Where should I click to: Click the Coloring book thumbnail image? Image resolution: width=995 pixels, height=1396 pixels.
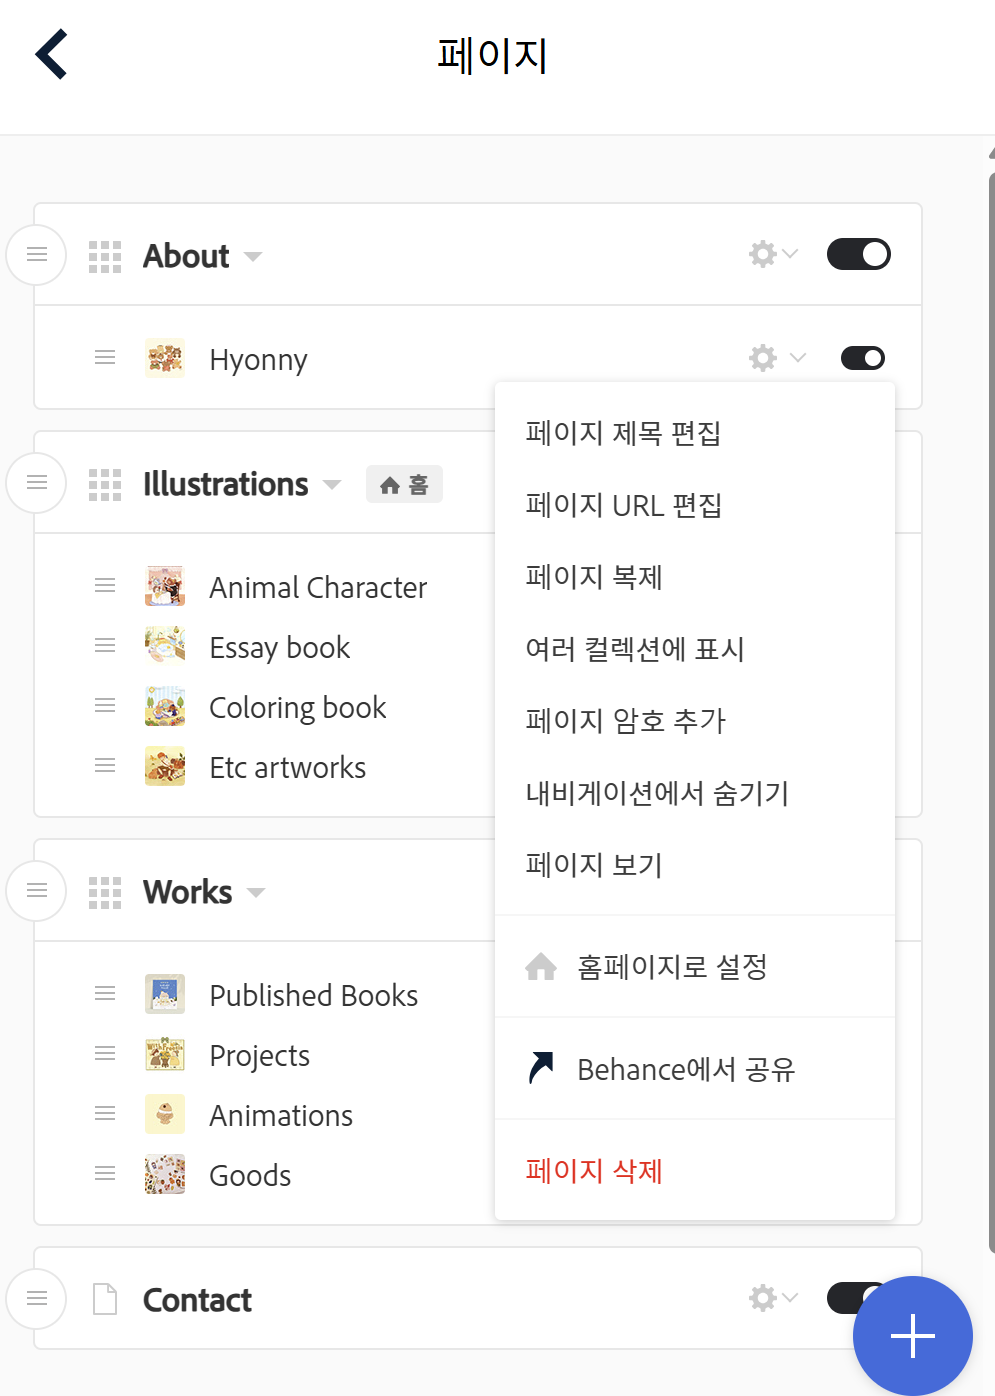tap(165, 706)
